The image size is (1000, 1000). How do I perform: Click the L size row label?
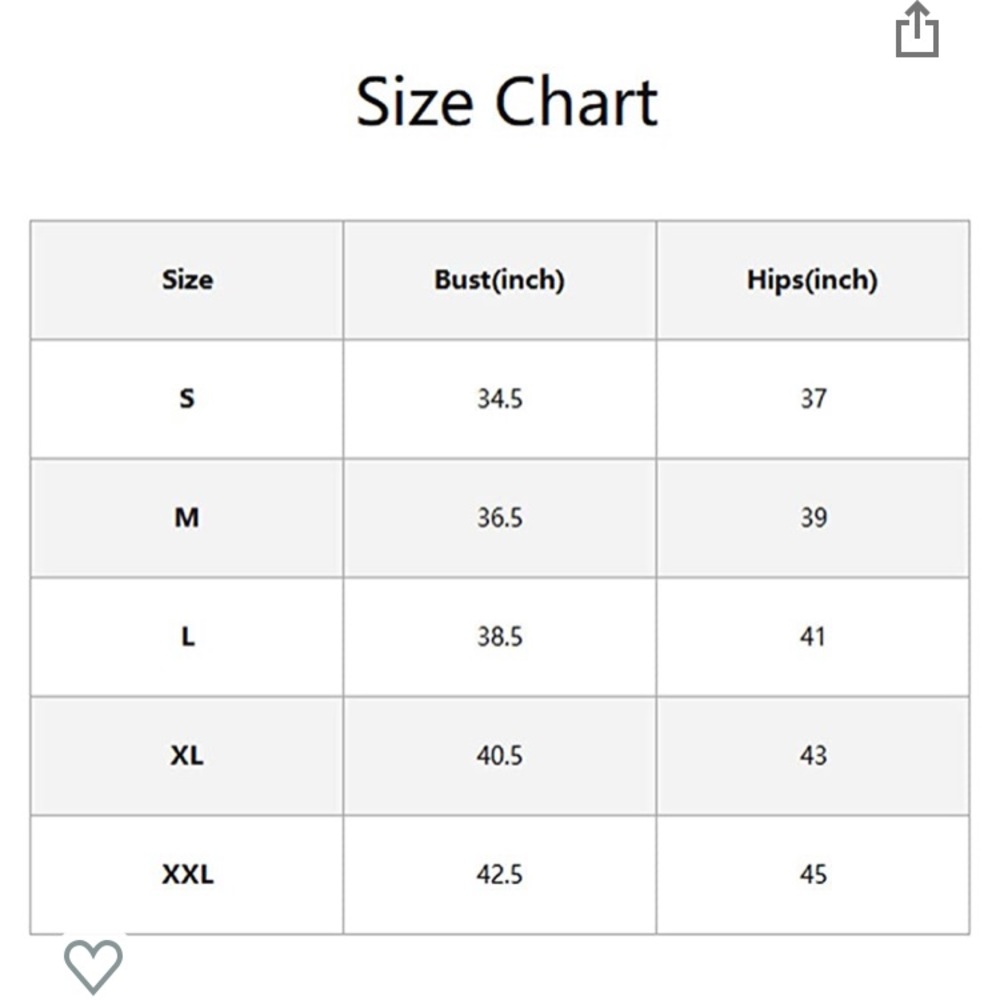(x=188, y=636)
